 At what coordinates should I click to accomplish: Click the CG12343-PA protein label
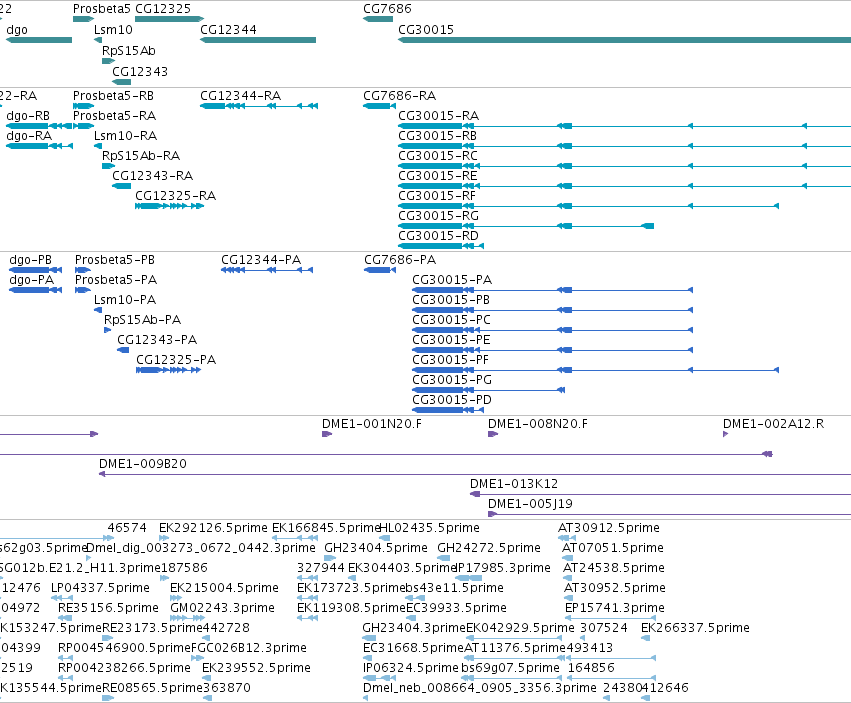pos(157,340)
